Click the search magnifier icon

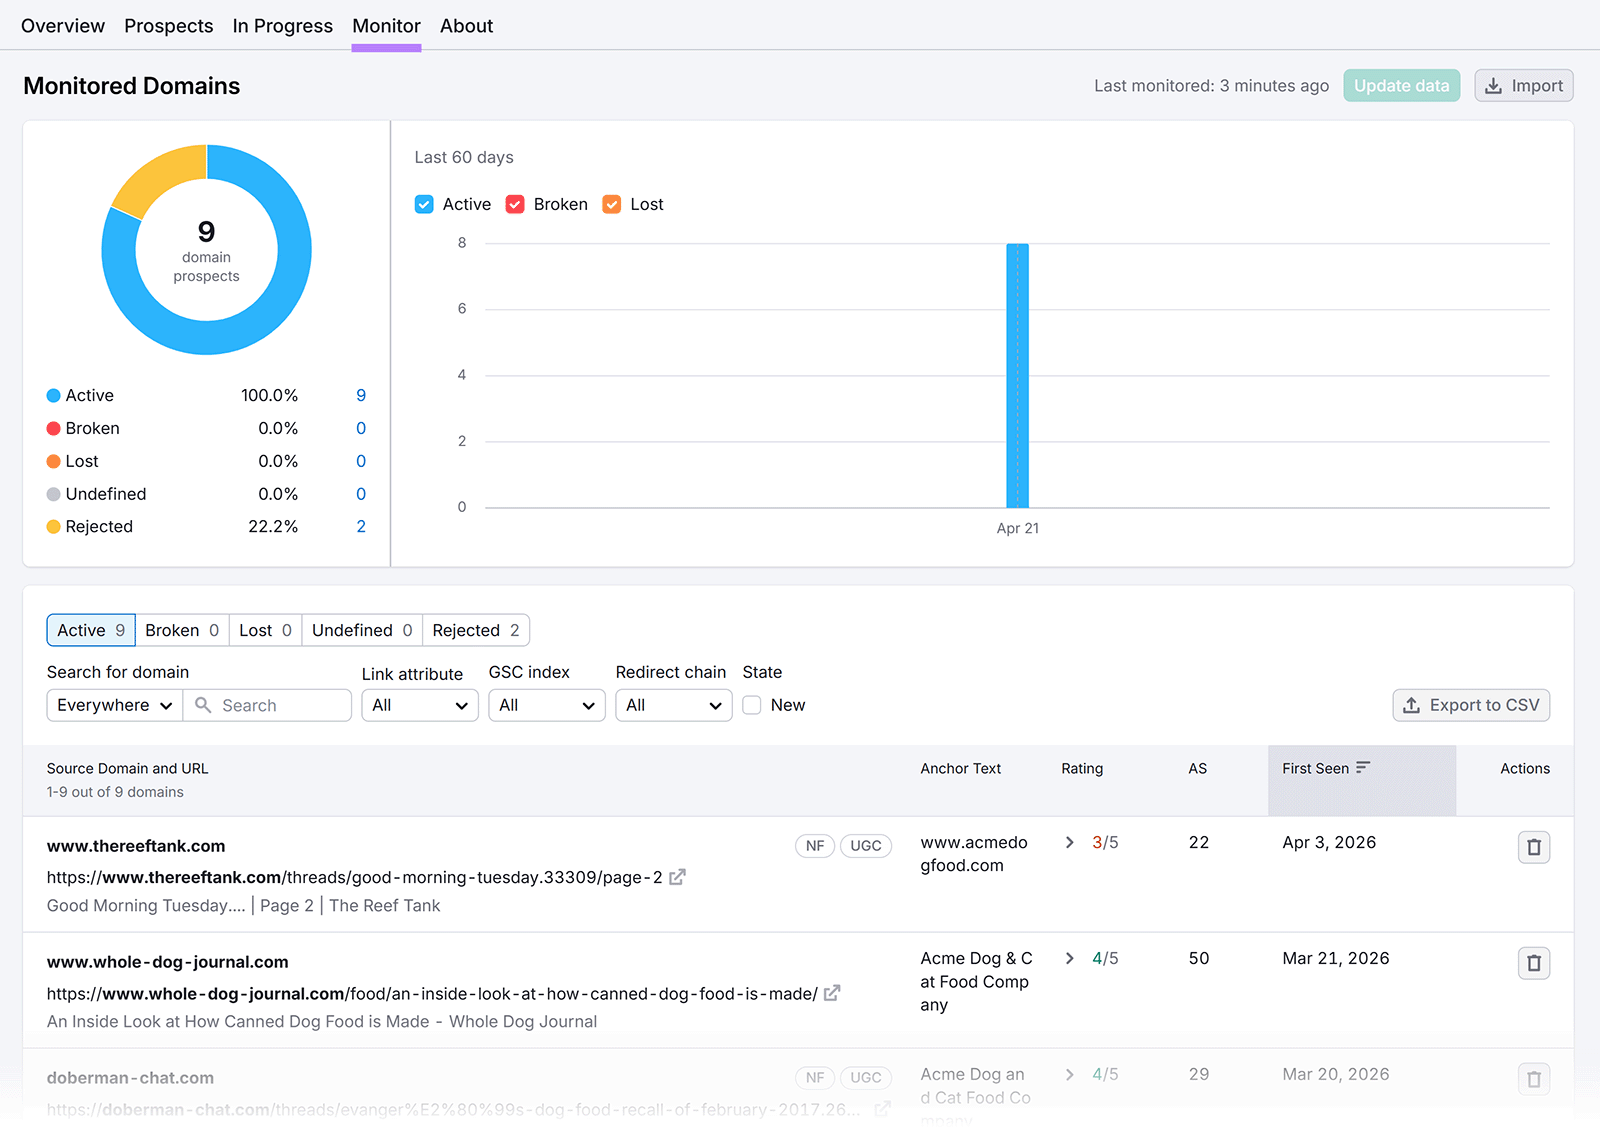[x=204, y=705]
